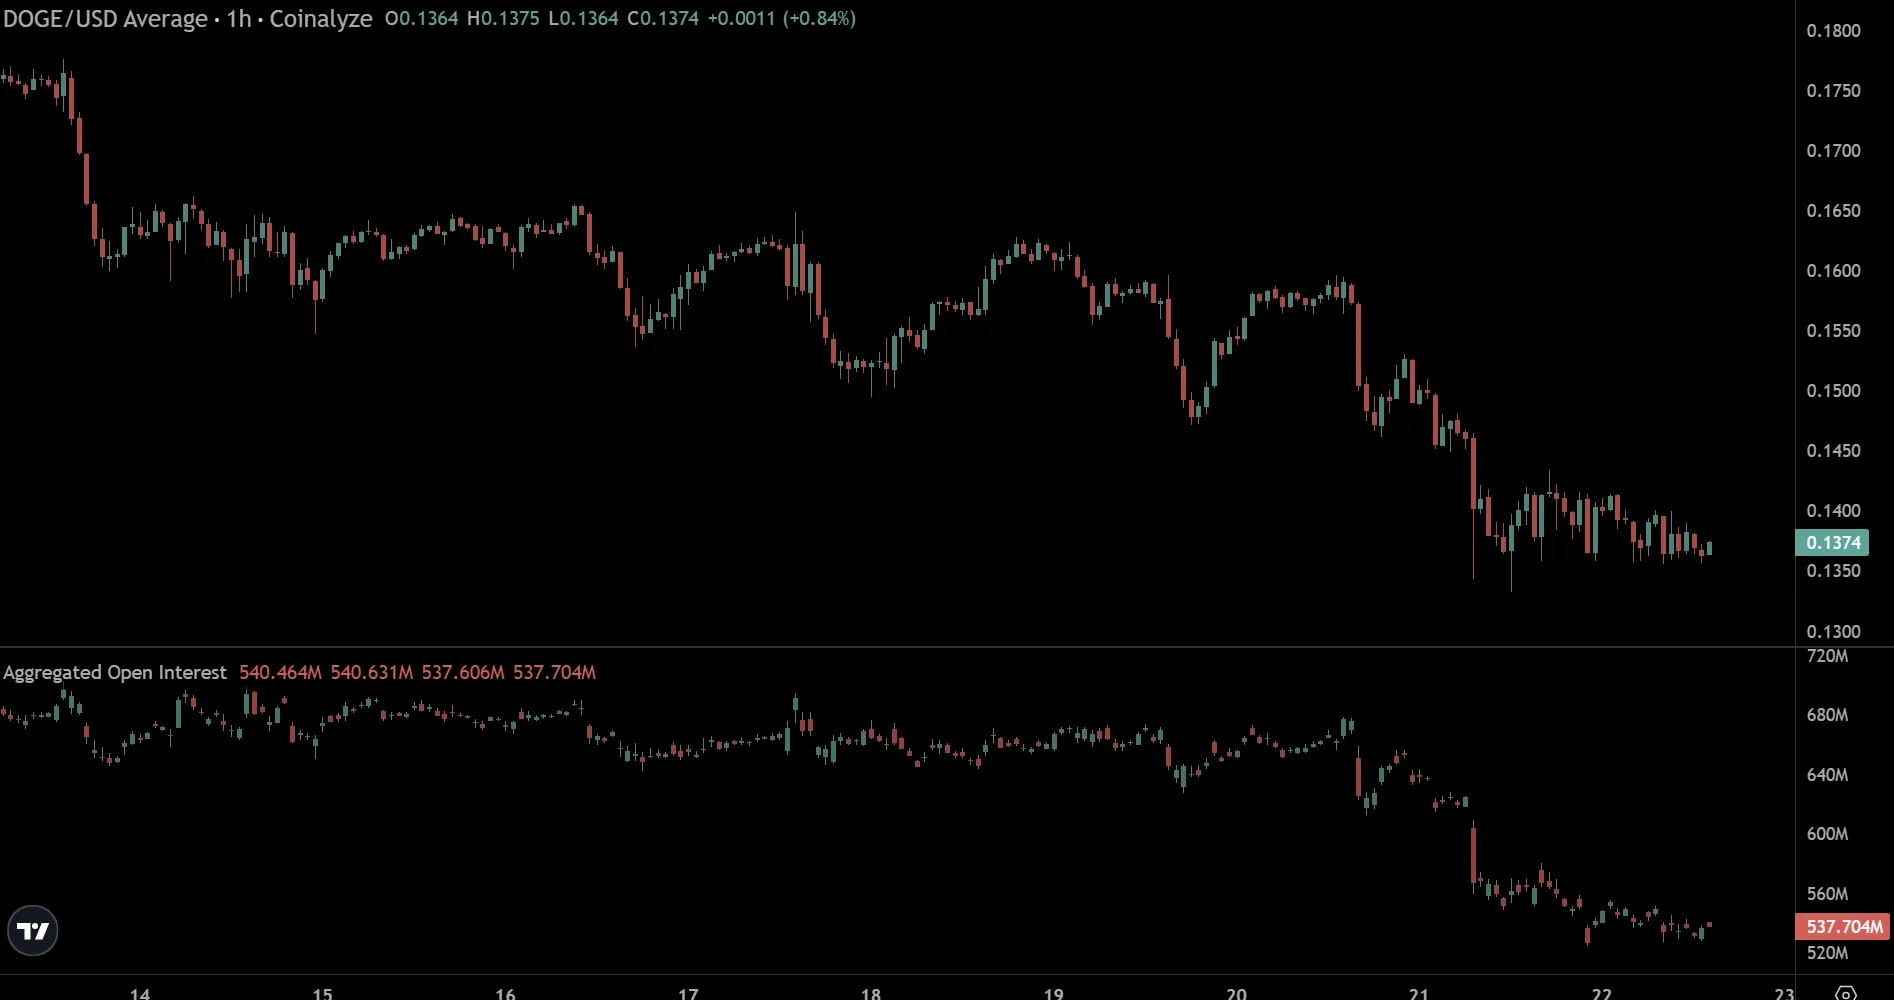
Task: Click the +0.0011 (+0.84%) change value
Action: click(781, 19)
